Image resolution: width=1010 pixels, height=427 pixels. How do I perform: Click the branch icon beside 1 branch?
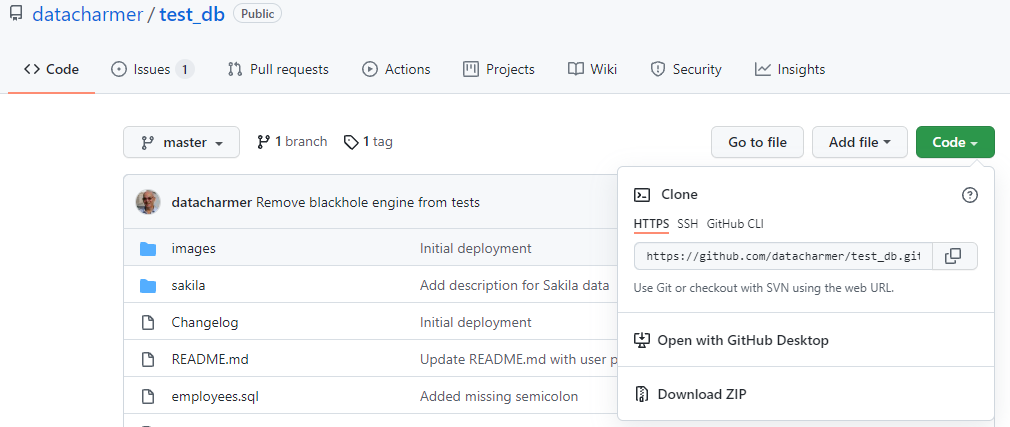point(264,142)
